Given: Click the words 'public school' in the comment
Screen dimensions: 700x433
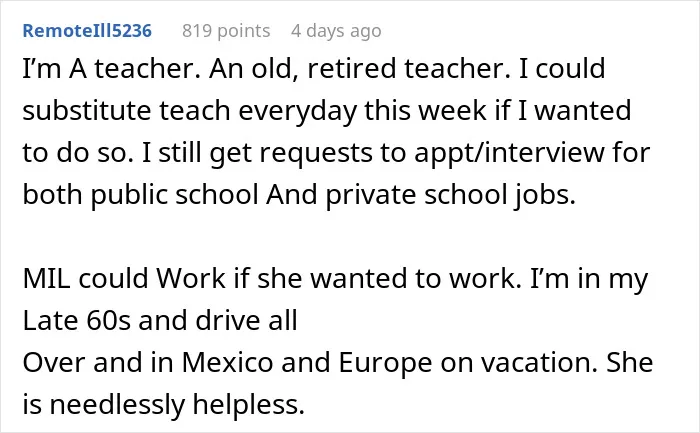Looking at the screenshot, I should pyautogui.click(x=175, y=196).
